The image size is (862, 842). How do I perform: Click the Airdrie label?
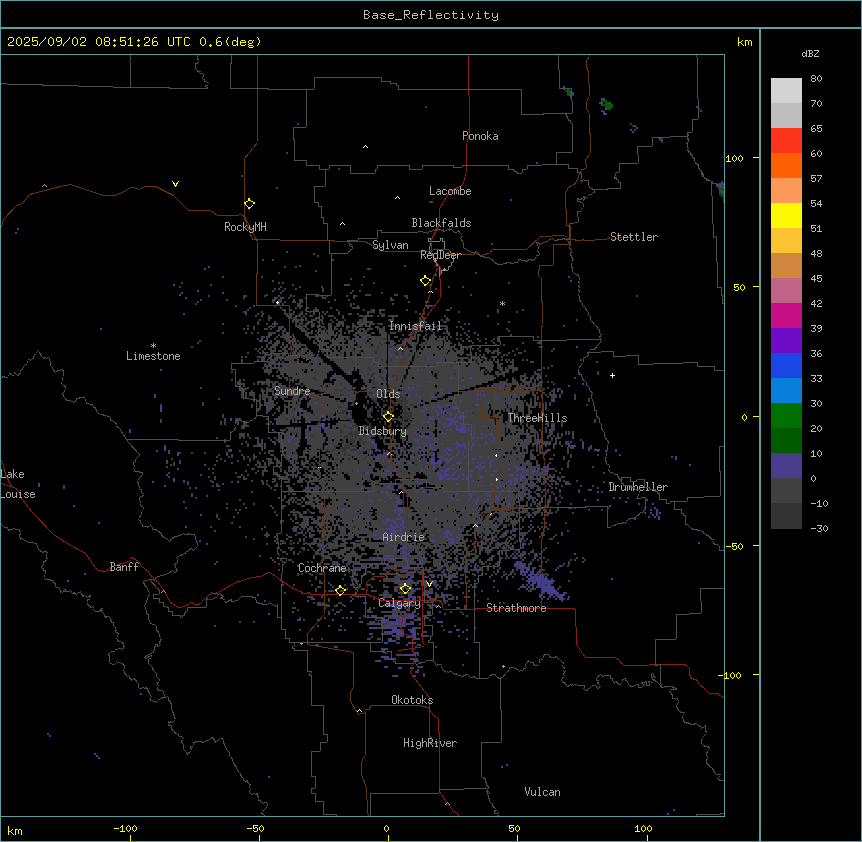404,537
